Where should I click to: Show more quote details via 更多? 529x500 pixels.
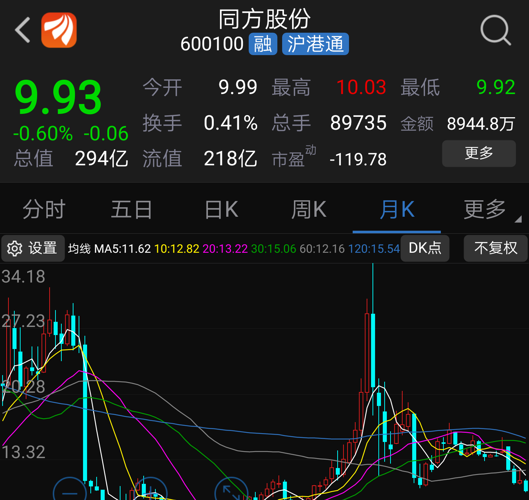tap(479, 154)
